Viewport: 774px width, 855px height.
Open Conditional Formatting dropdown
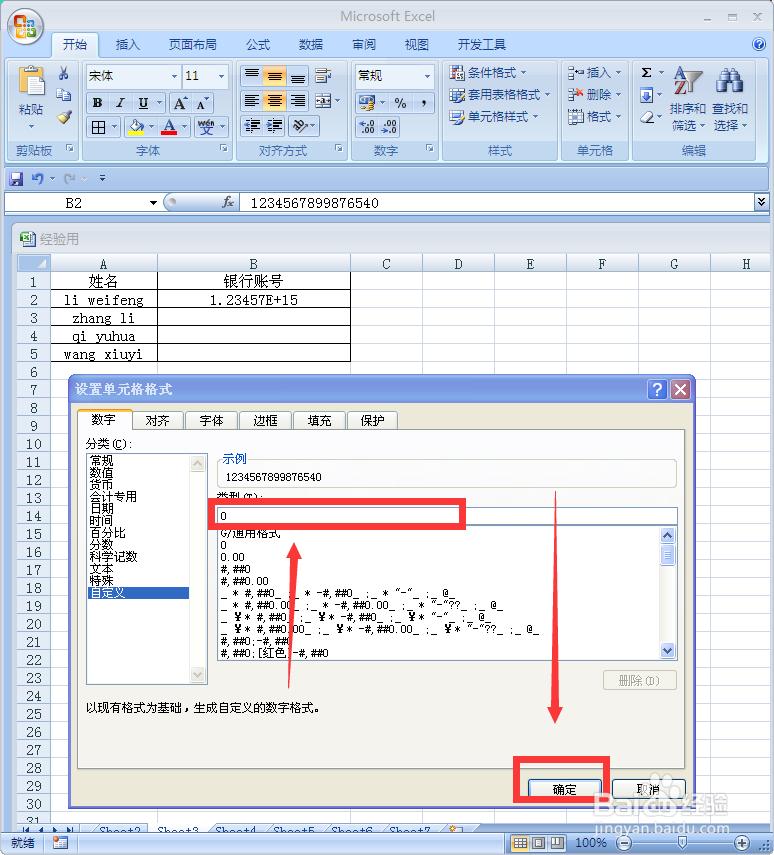click(x=488, y=73)
